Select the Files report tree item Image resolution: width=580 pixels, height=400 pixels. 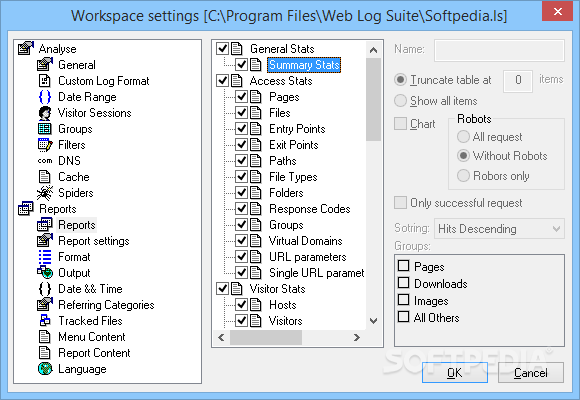280,113
